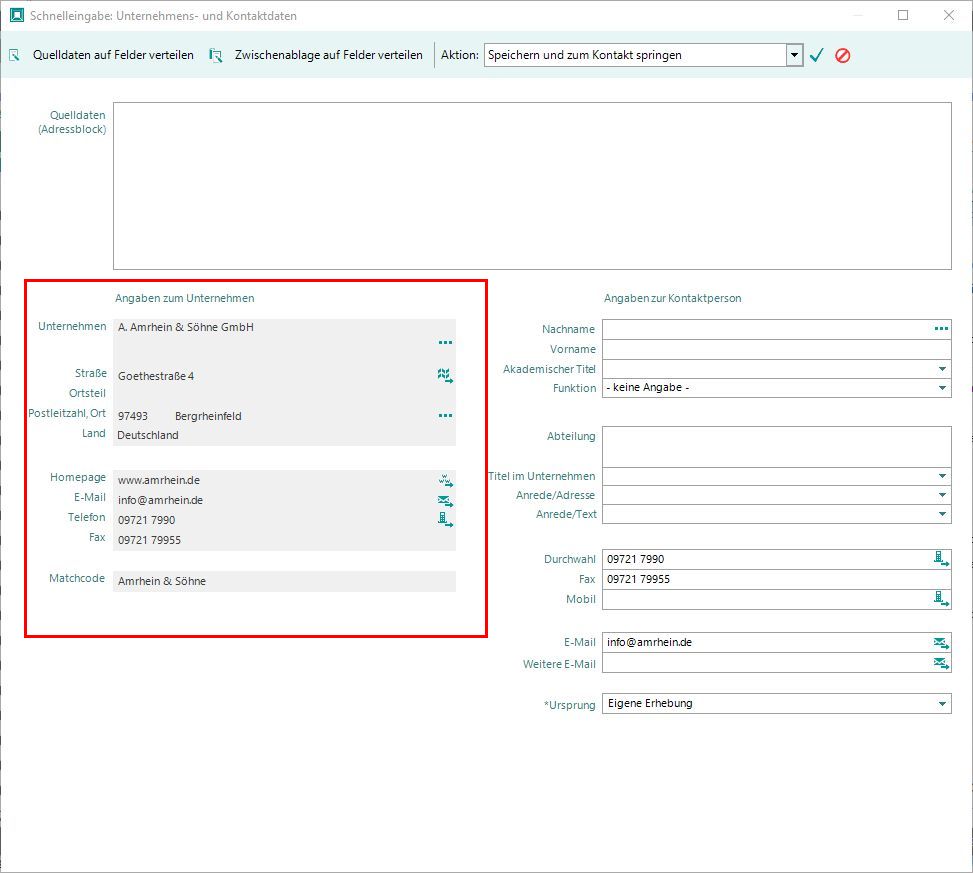Viewport: 973px width, 873px height.
Task: Open website icon beside www.amrhein.de
Action: point(445,480)
